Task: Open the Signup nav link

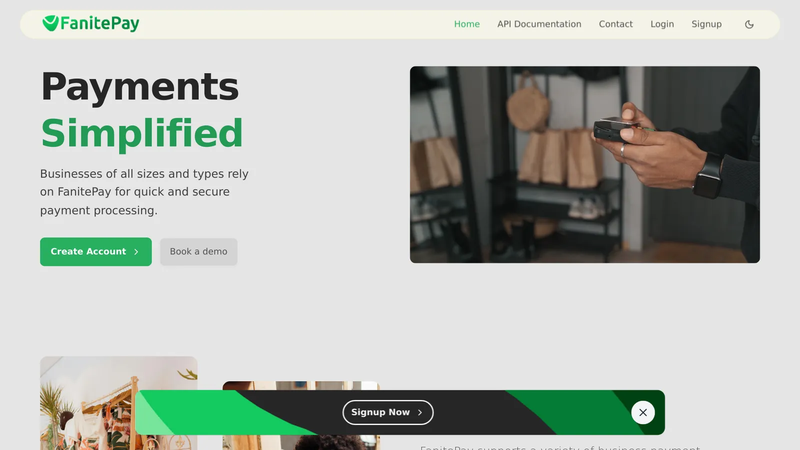Action: click(706, 24)
